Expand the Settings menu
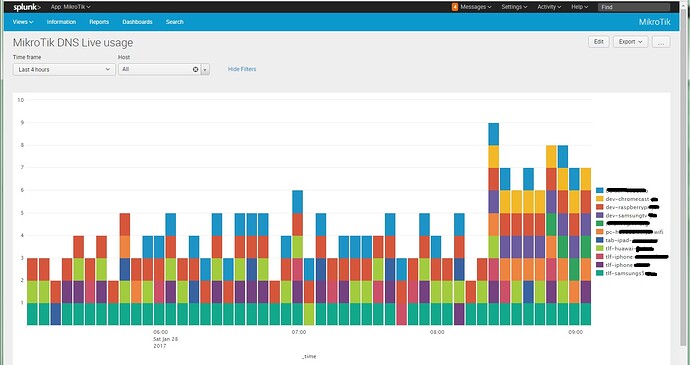The width and height of the screenshot is (690, 365). click(x=514, y=7)
